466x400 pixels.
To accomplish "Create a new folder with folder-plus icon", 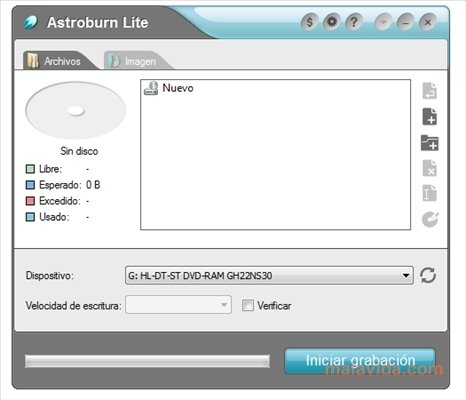I will pos(430,143).
